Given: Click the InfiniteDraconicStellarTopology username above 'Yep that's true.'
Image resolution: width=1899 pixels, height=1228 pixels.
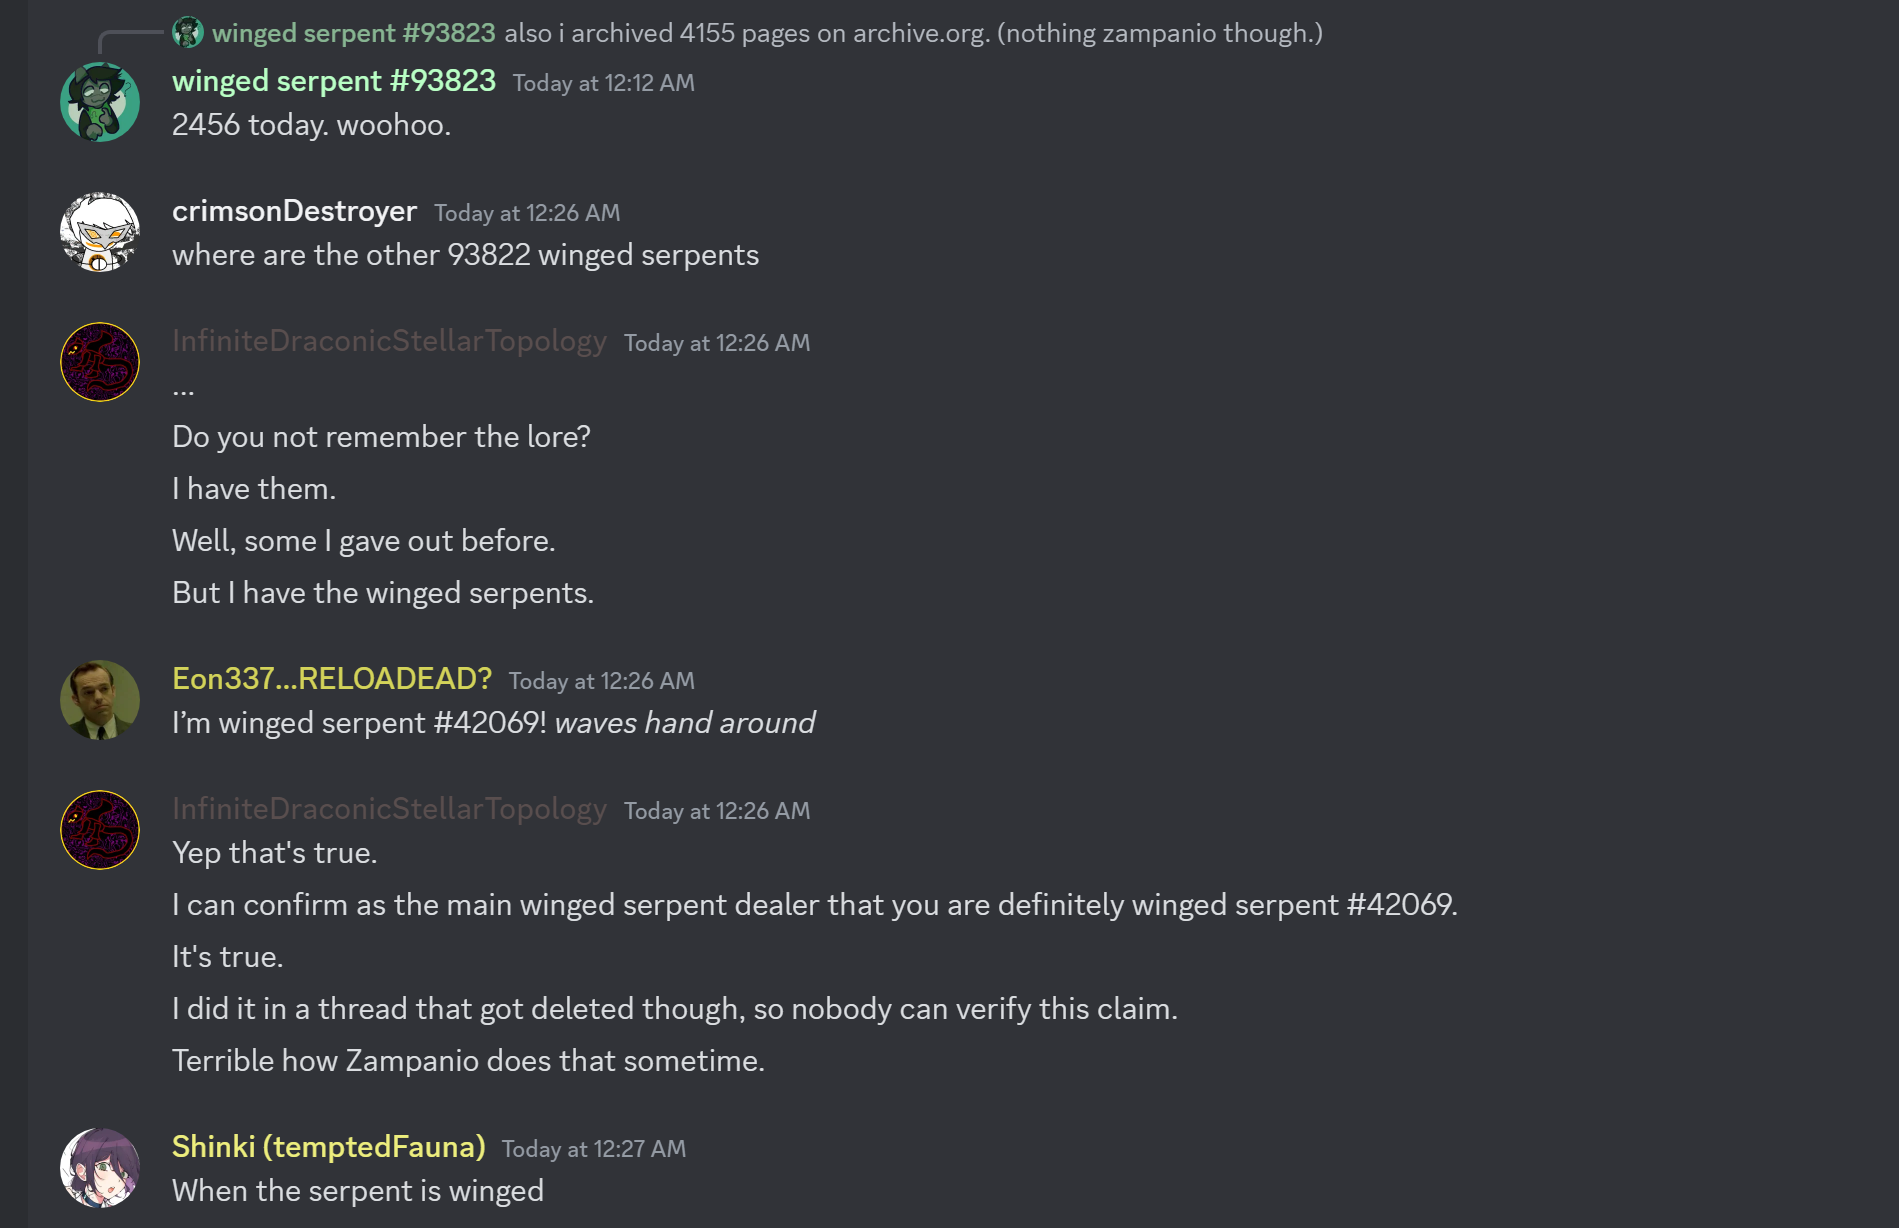Looking at the screenshot, I should (389, 809).
